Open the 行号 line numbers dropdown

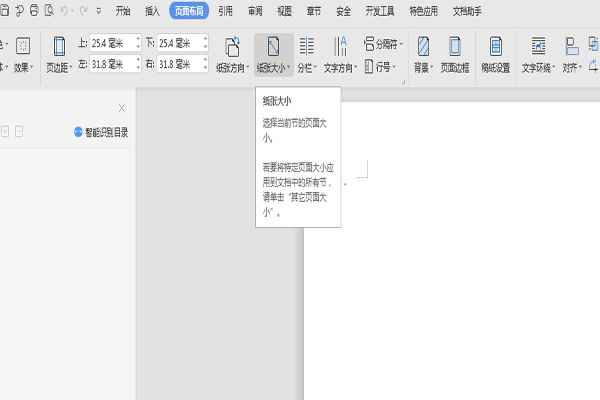point(380,67)
